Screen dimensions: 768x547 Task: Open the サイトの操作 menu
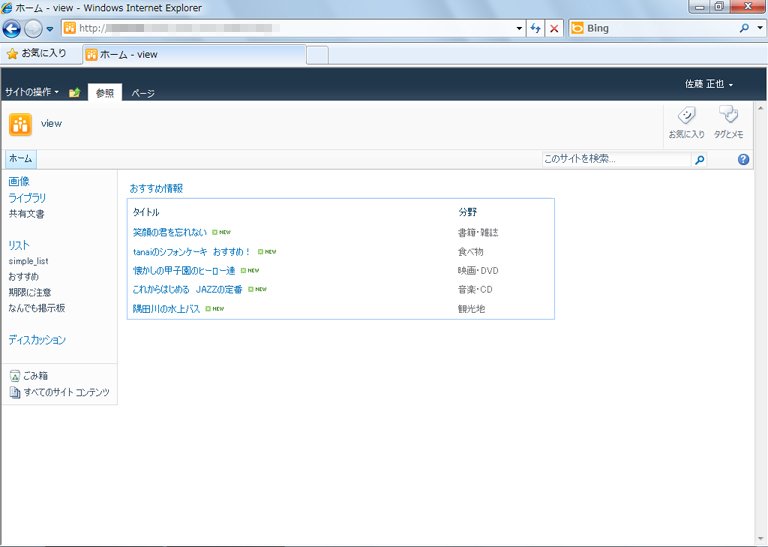click(x=32, y=92)
